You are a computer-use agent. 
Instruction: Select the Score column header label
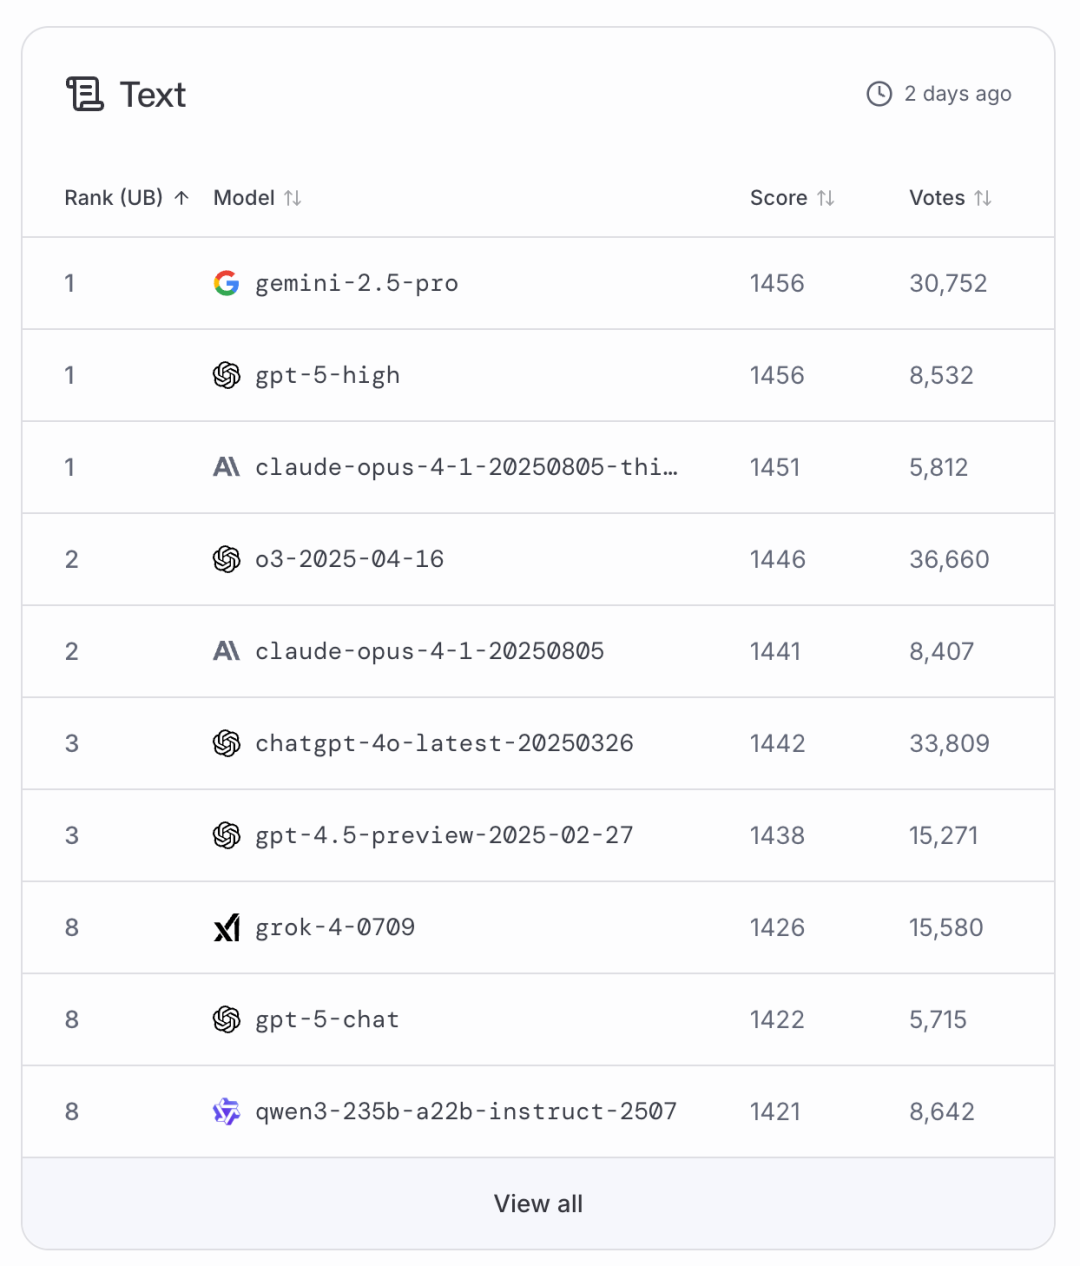[778, 198]
